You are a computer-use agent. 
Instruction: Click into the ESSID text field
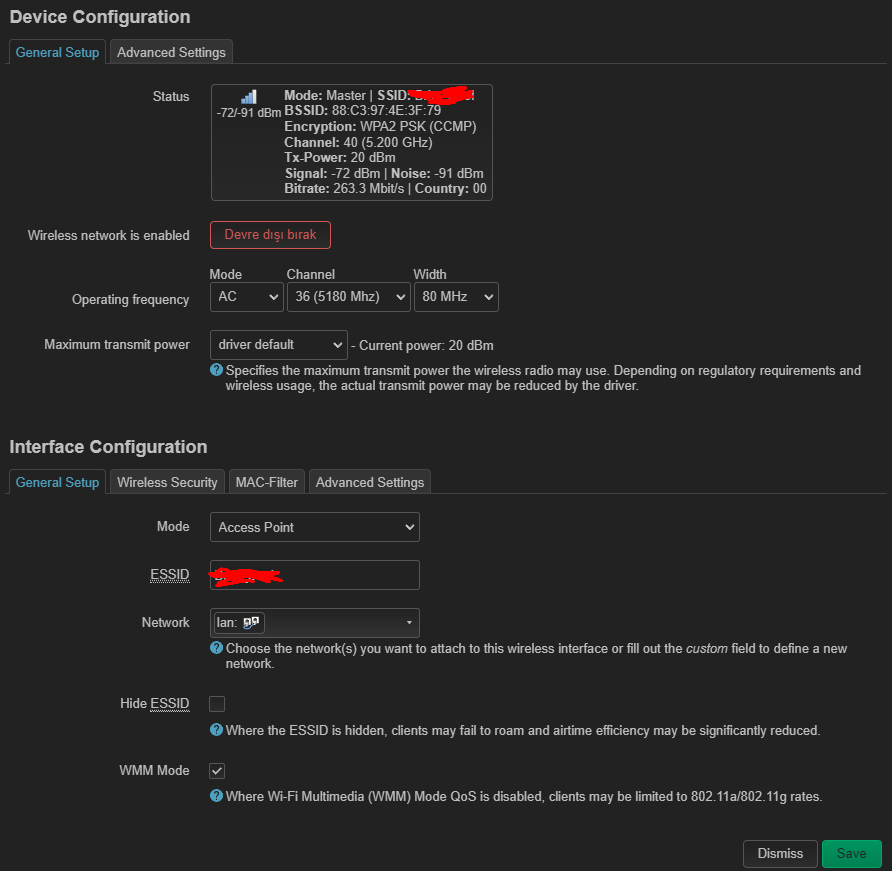click(x=315, y=575)
